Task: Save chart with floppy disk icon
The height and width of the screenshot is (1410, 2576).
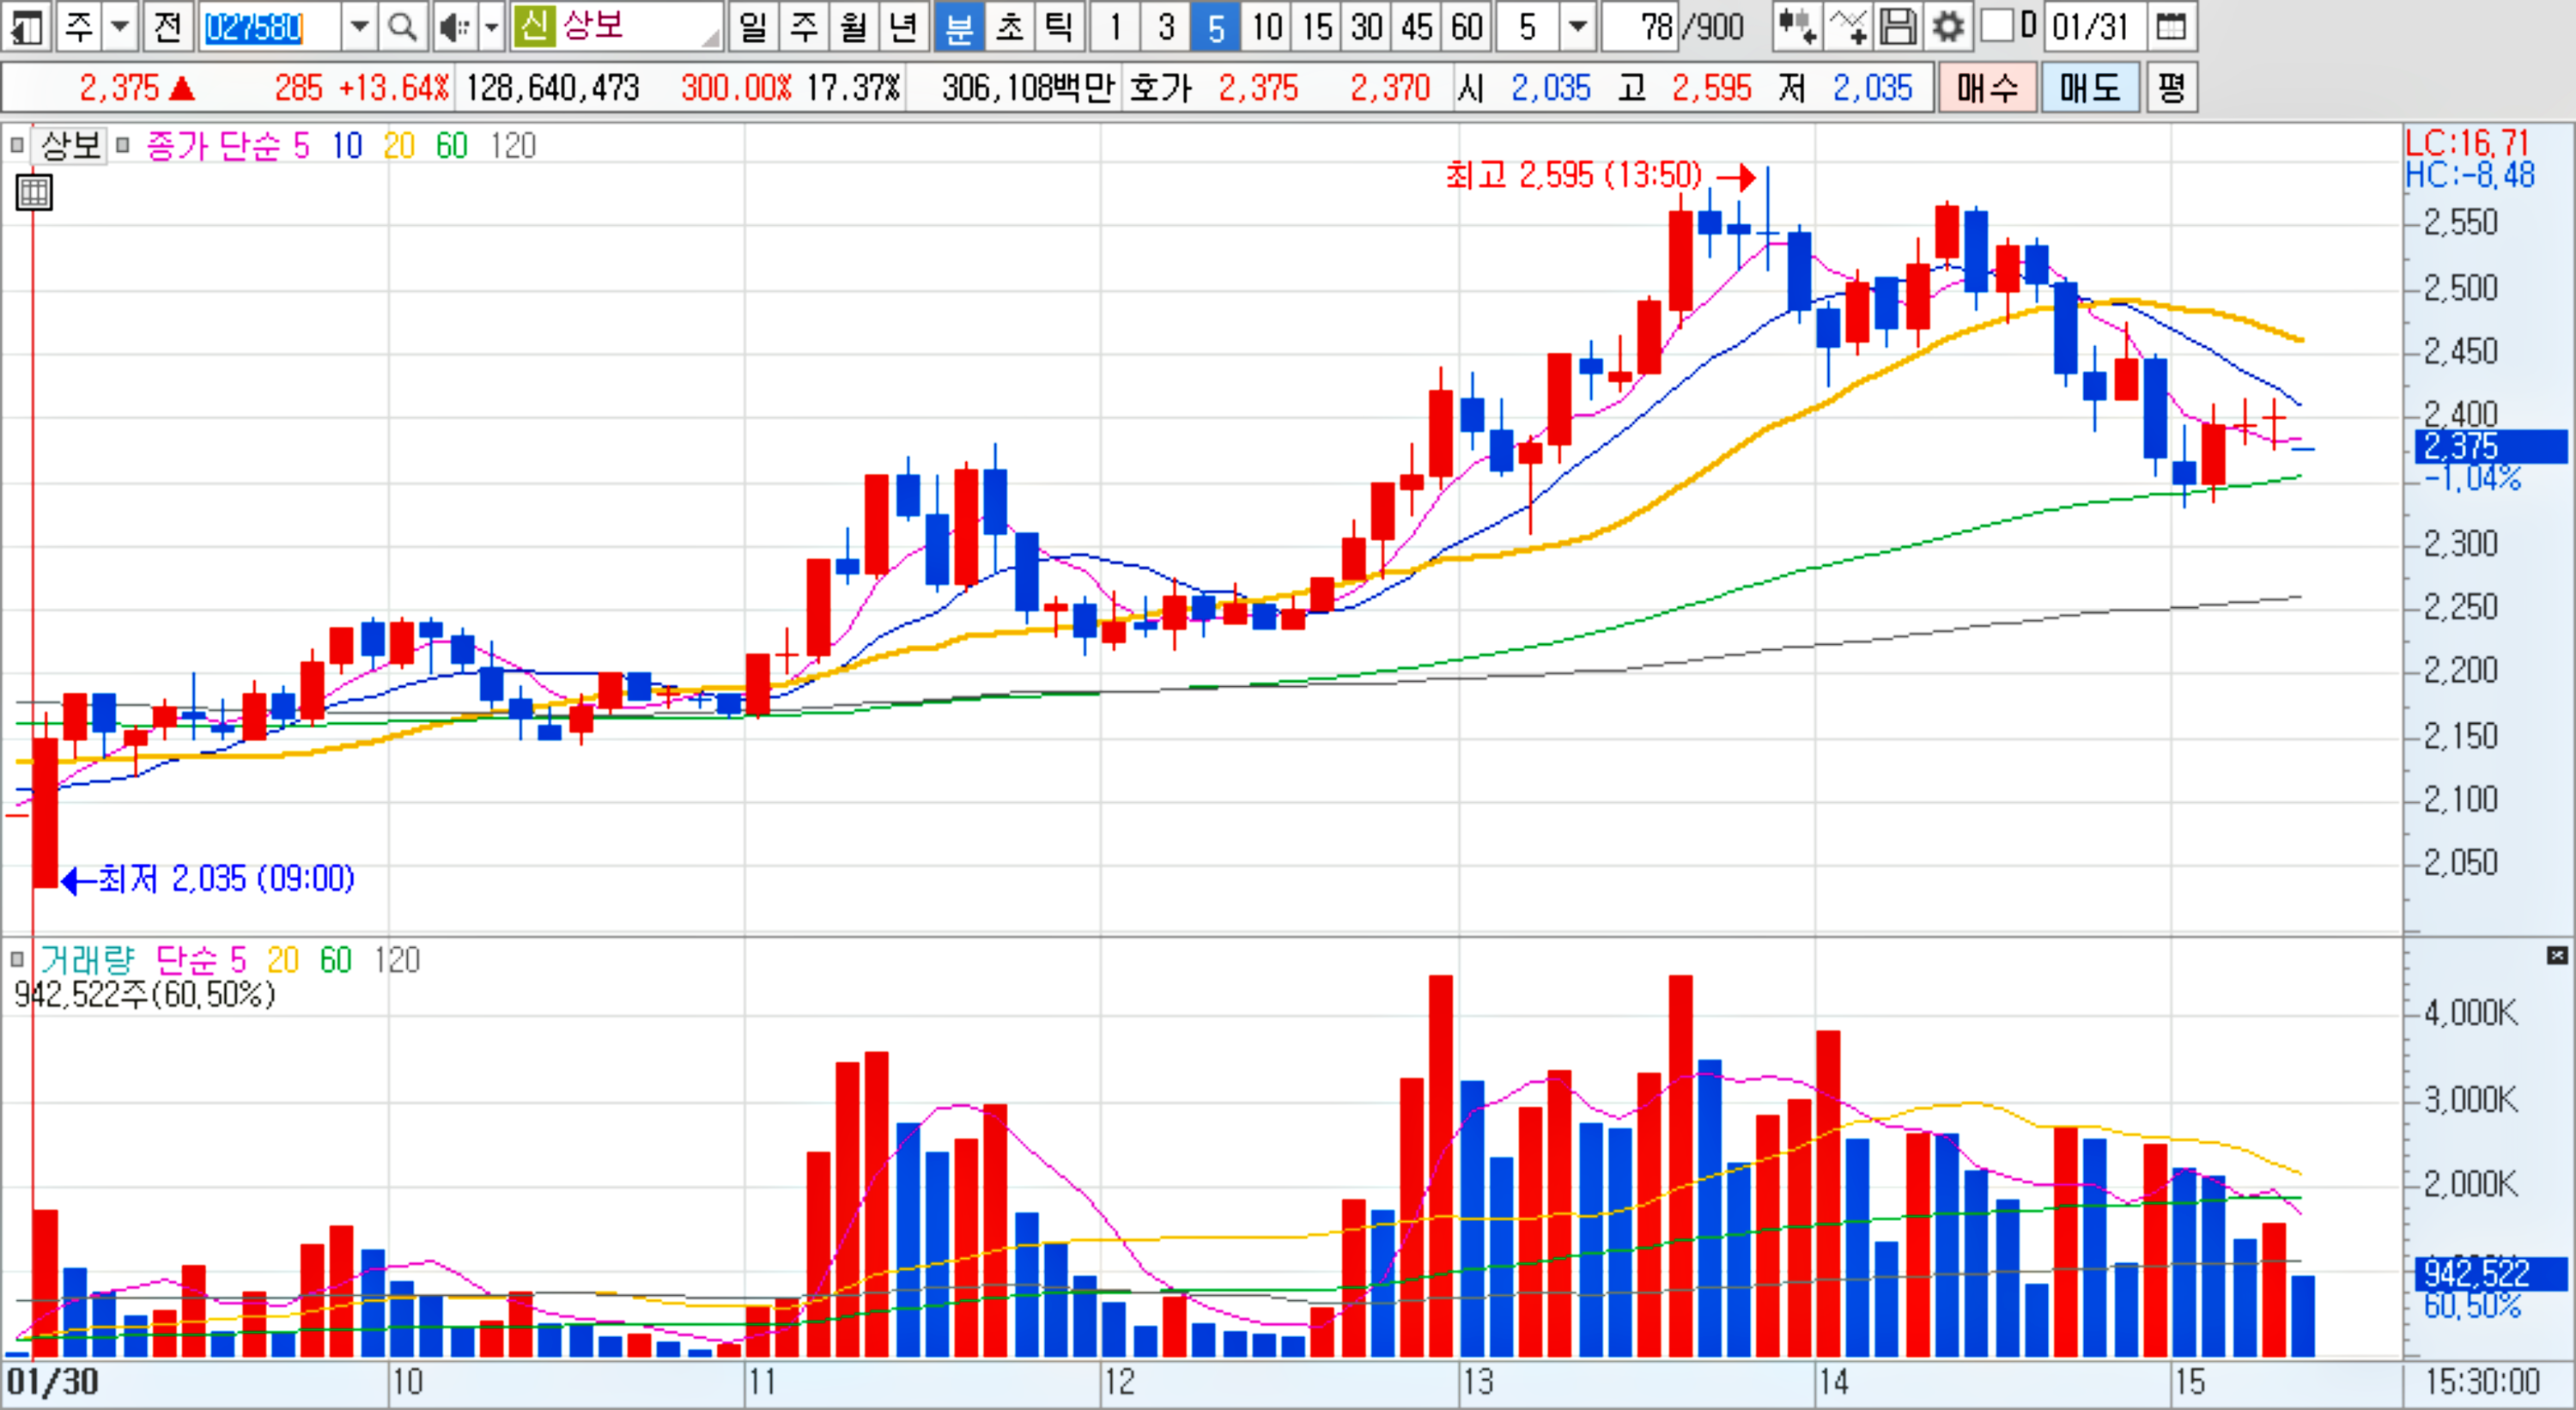Action: tap(1897, 27)
